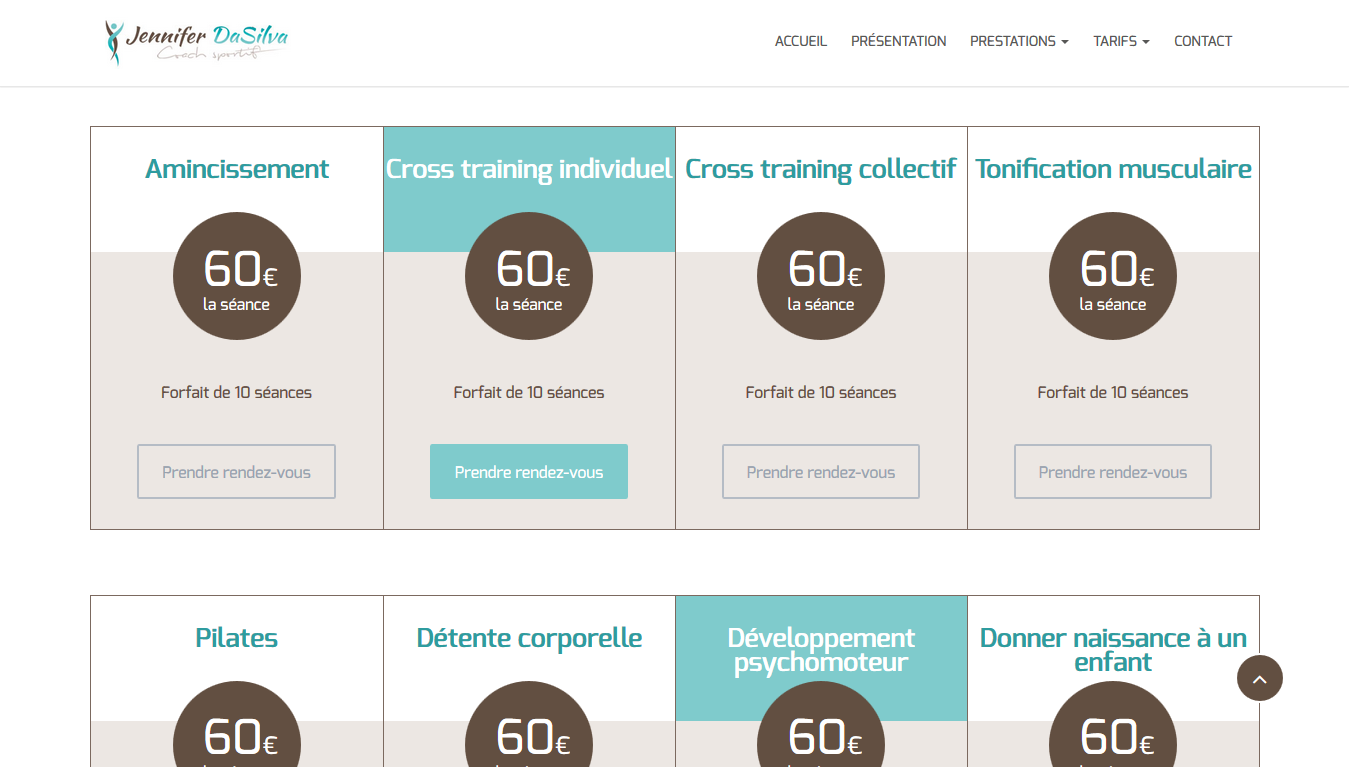Open the Contact page link
Screen dimensions: 1349x767
tap(1202, 41)
